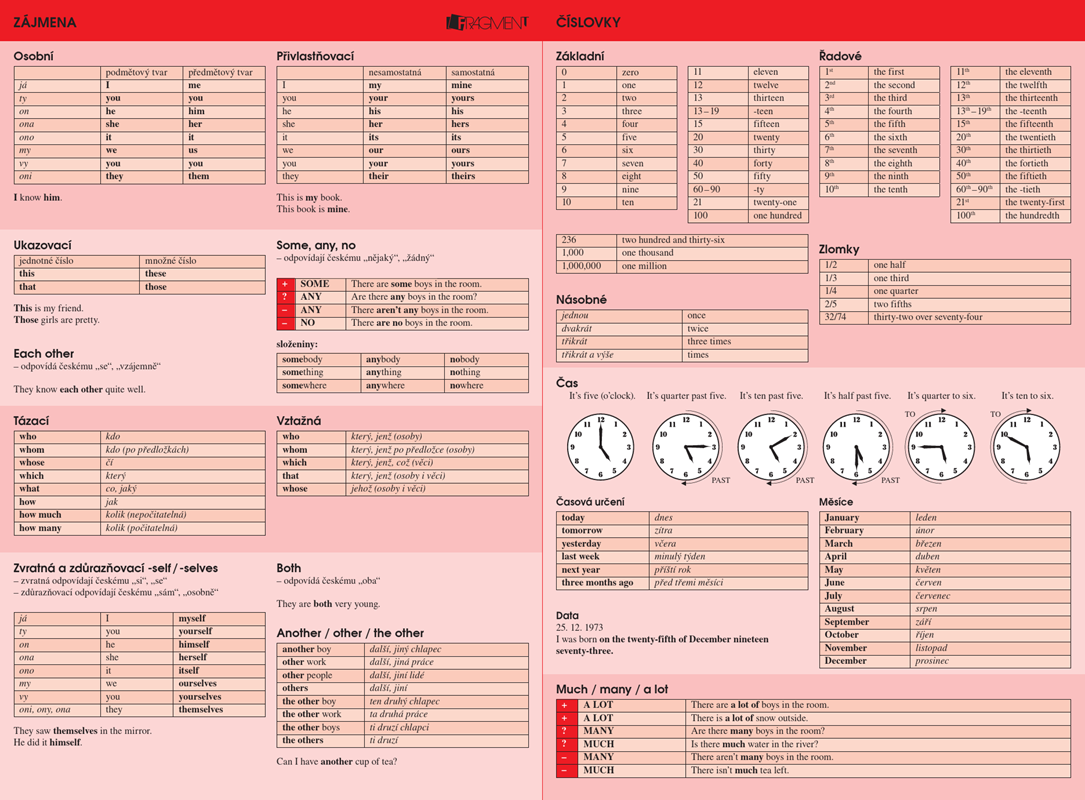Click the 'myself' cell in reflexive table
Image resolution: width=1085 pixels, height=800 pixels.
[x=219, y=619]
